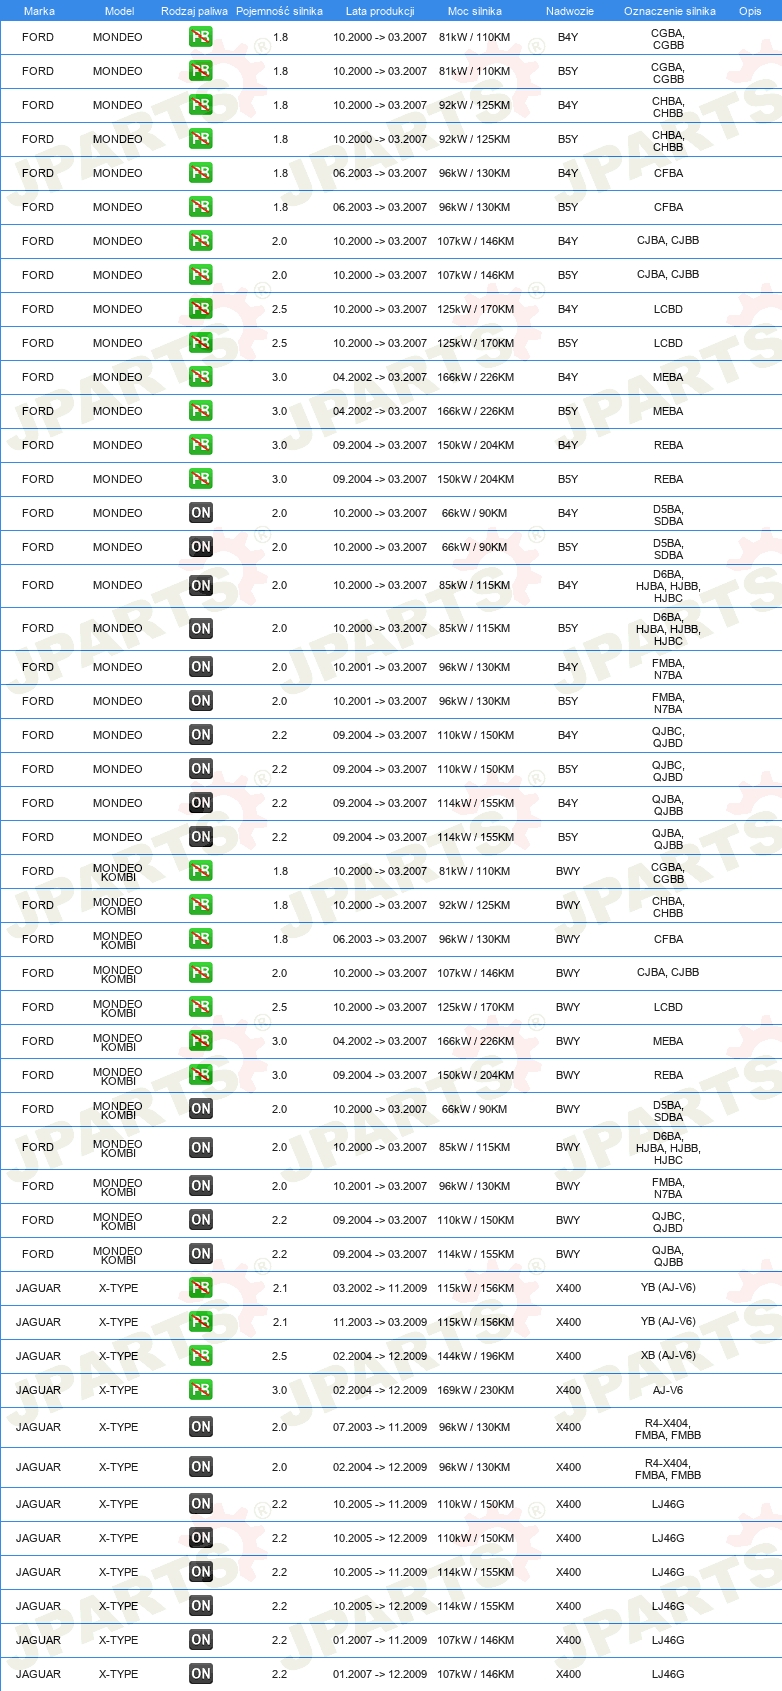This screenshot has width=782, height=1691.
Task: Click petrol icon for Mondeo Kombi 166kW
Action: coord(201,1041)
